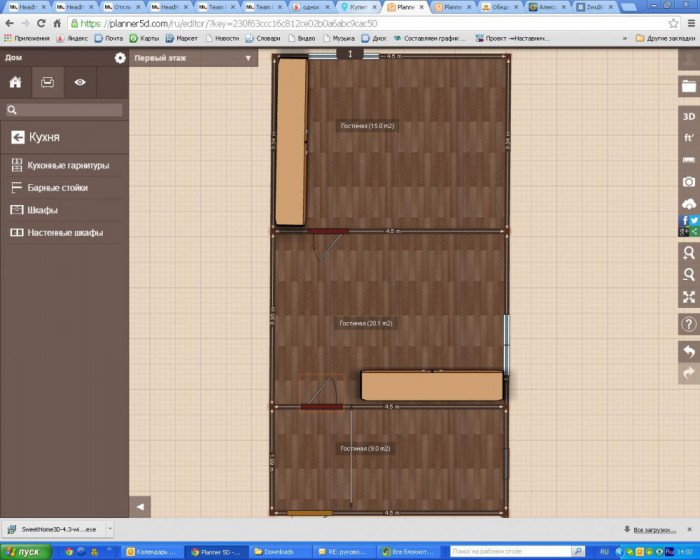Click the ruler icon in right toolbar

(x=688, y=160)
